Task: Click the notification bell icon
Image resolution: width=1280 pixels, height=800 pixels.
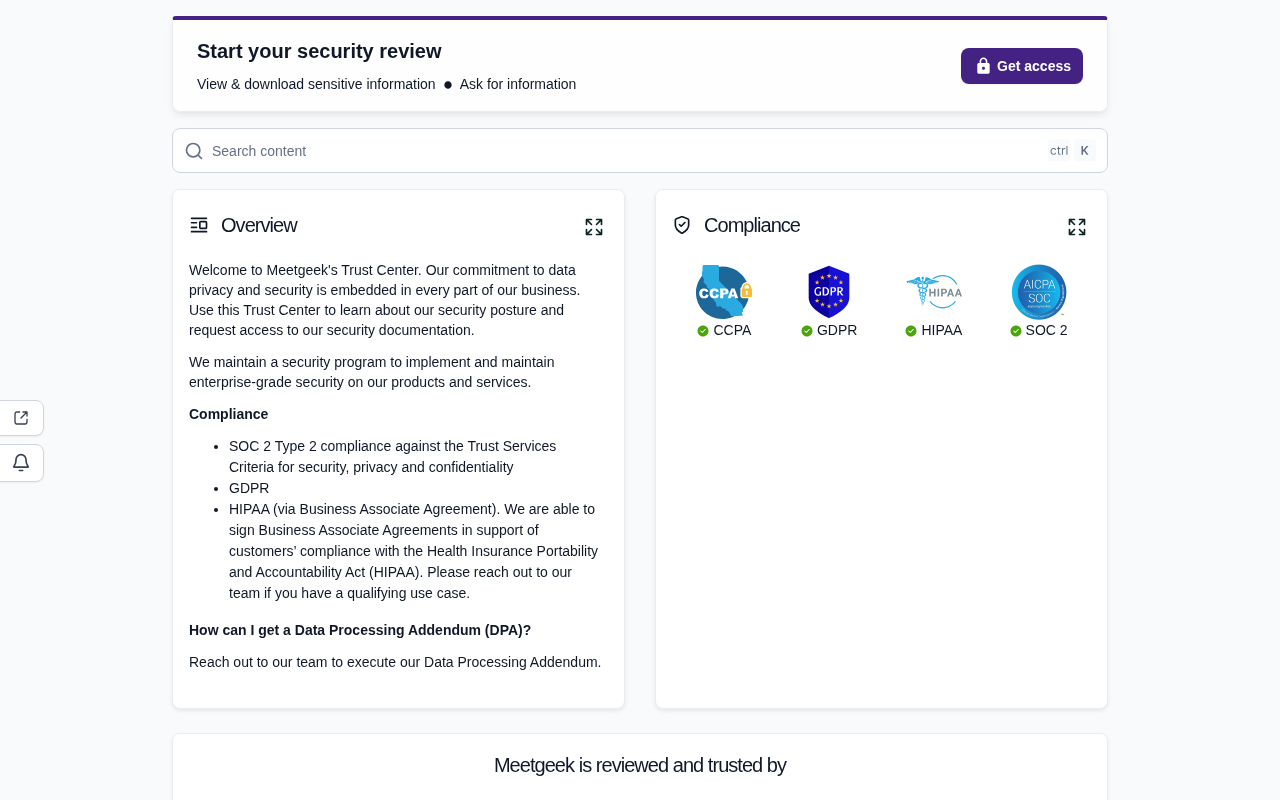Action: pyautogui.click(x=21, y=463)
